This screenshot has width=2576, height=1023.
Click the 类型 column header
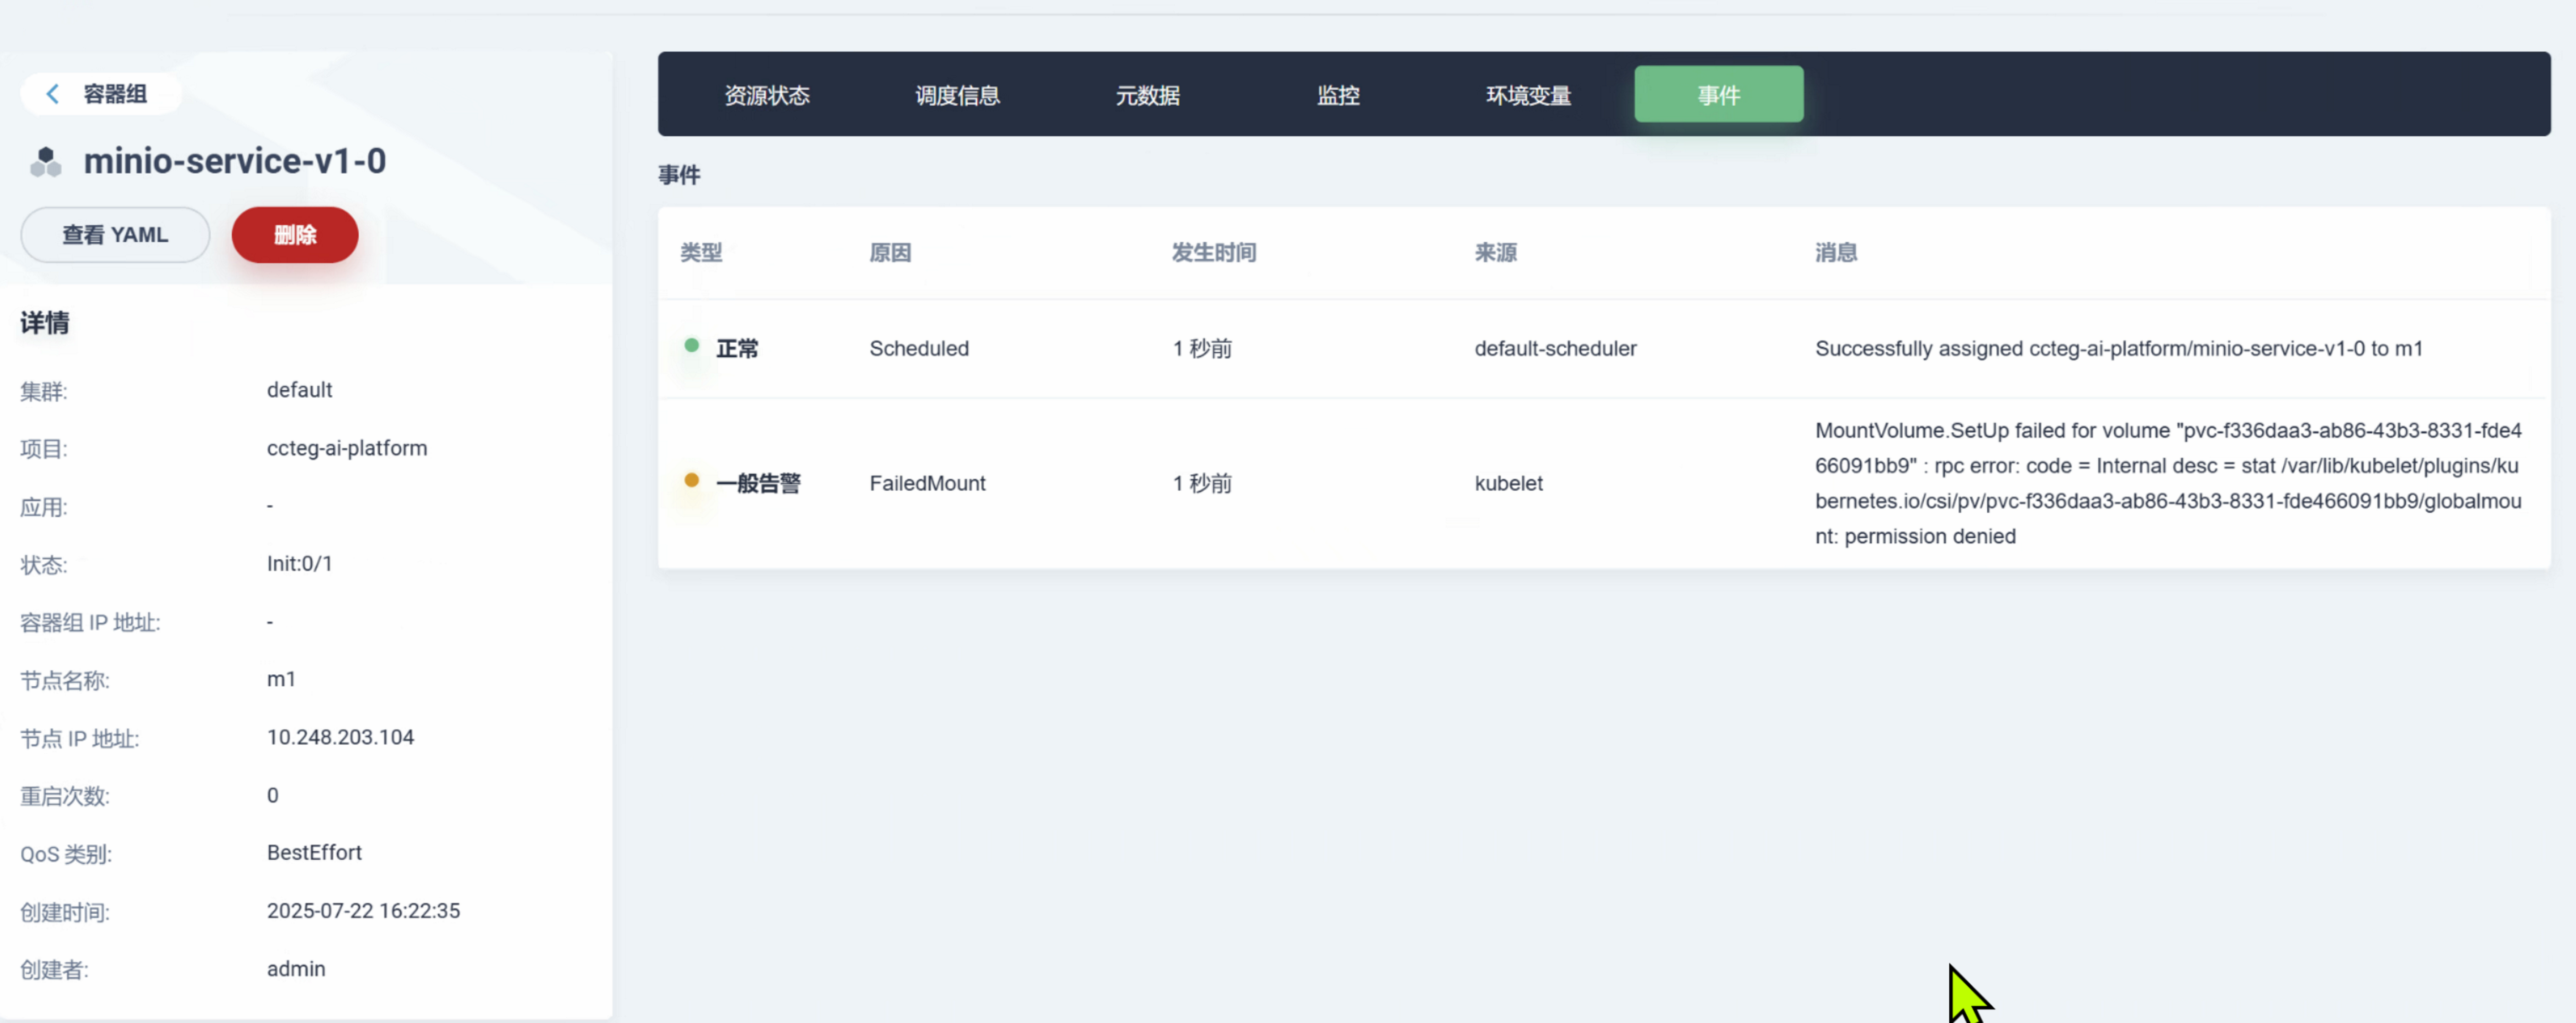(x=701, y=253)
